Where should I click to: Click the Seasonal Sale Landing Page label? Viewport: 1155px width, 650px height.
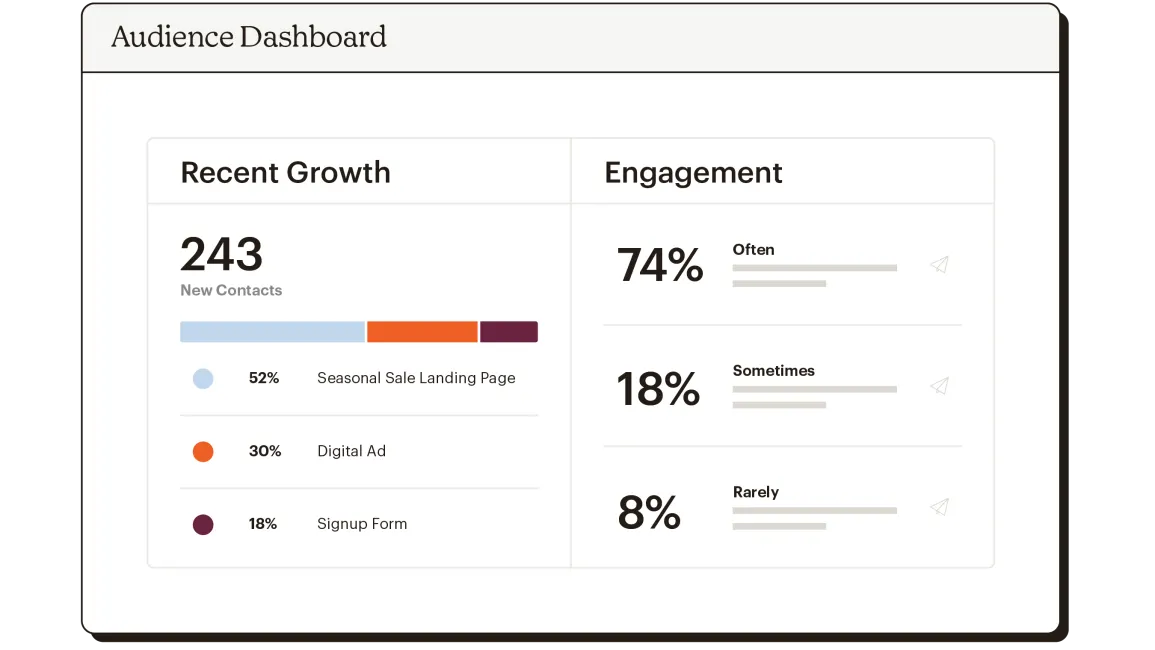pos(416,378)
